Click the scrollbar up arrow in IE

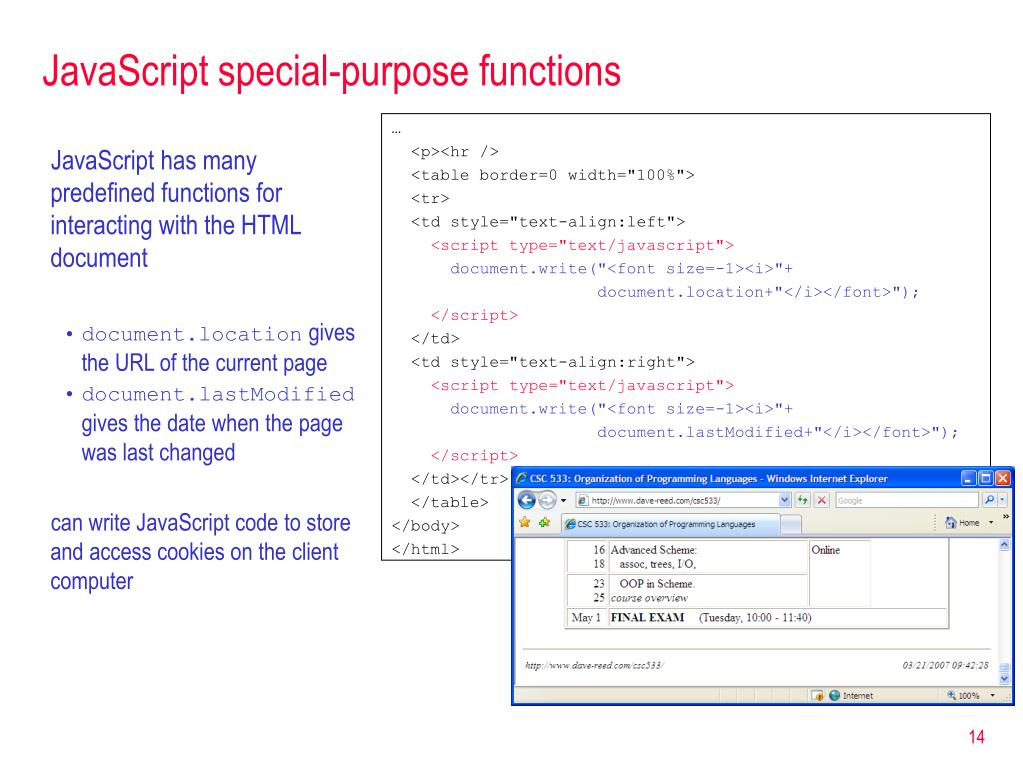click(1003, 545)
